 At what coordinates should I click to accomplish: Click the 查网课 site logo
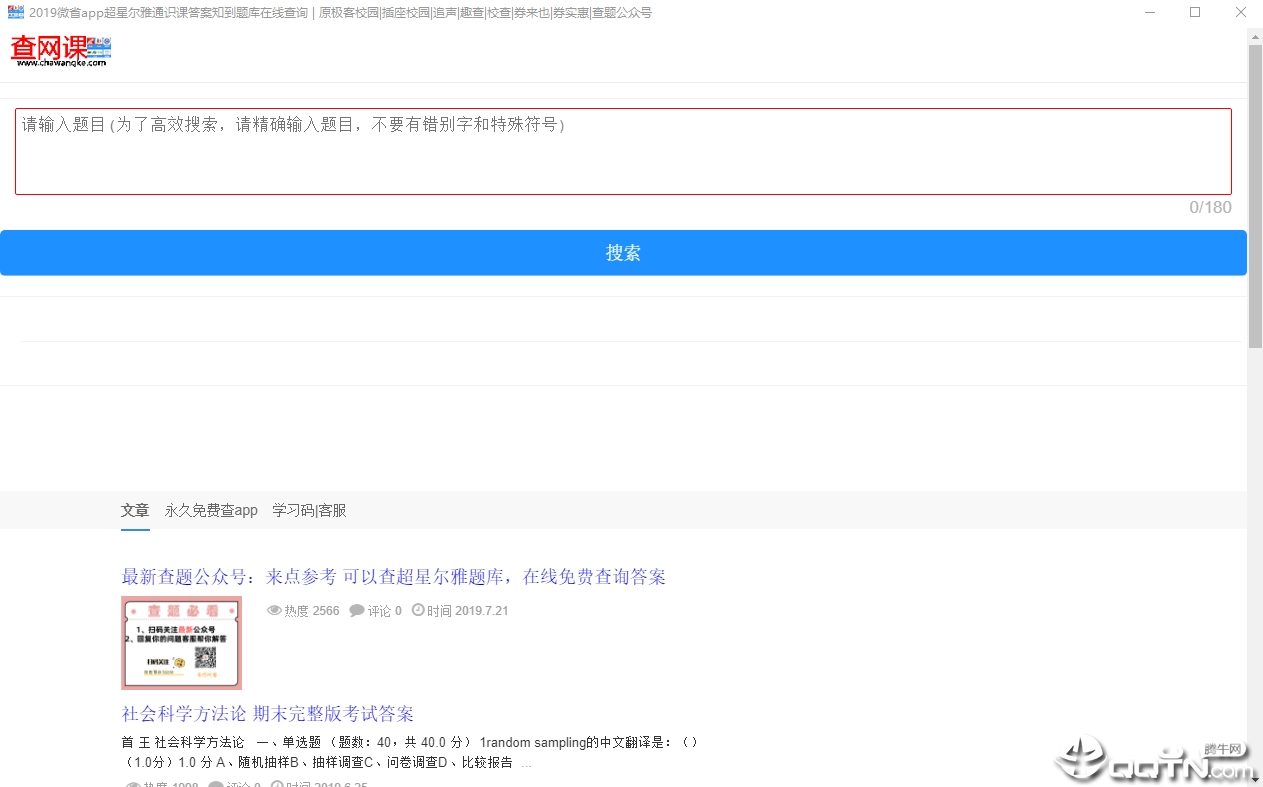tap(61, 51)
